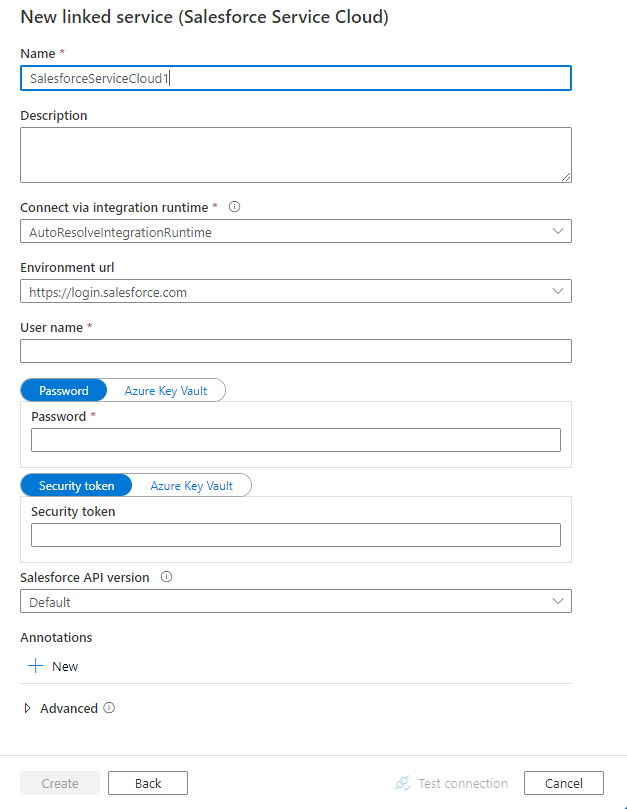Click the info icon beside Connect via integration runtime
The image size is (627, 809).
click(x=233, y=207)
